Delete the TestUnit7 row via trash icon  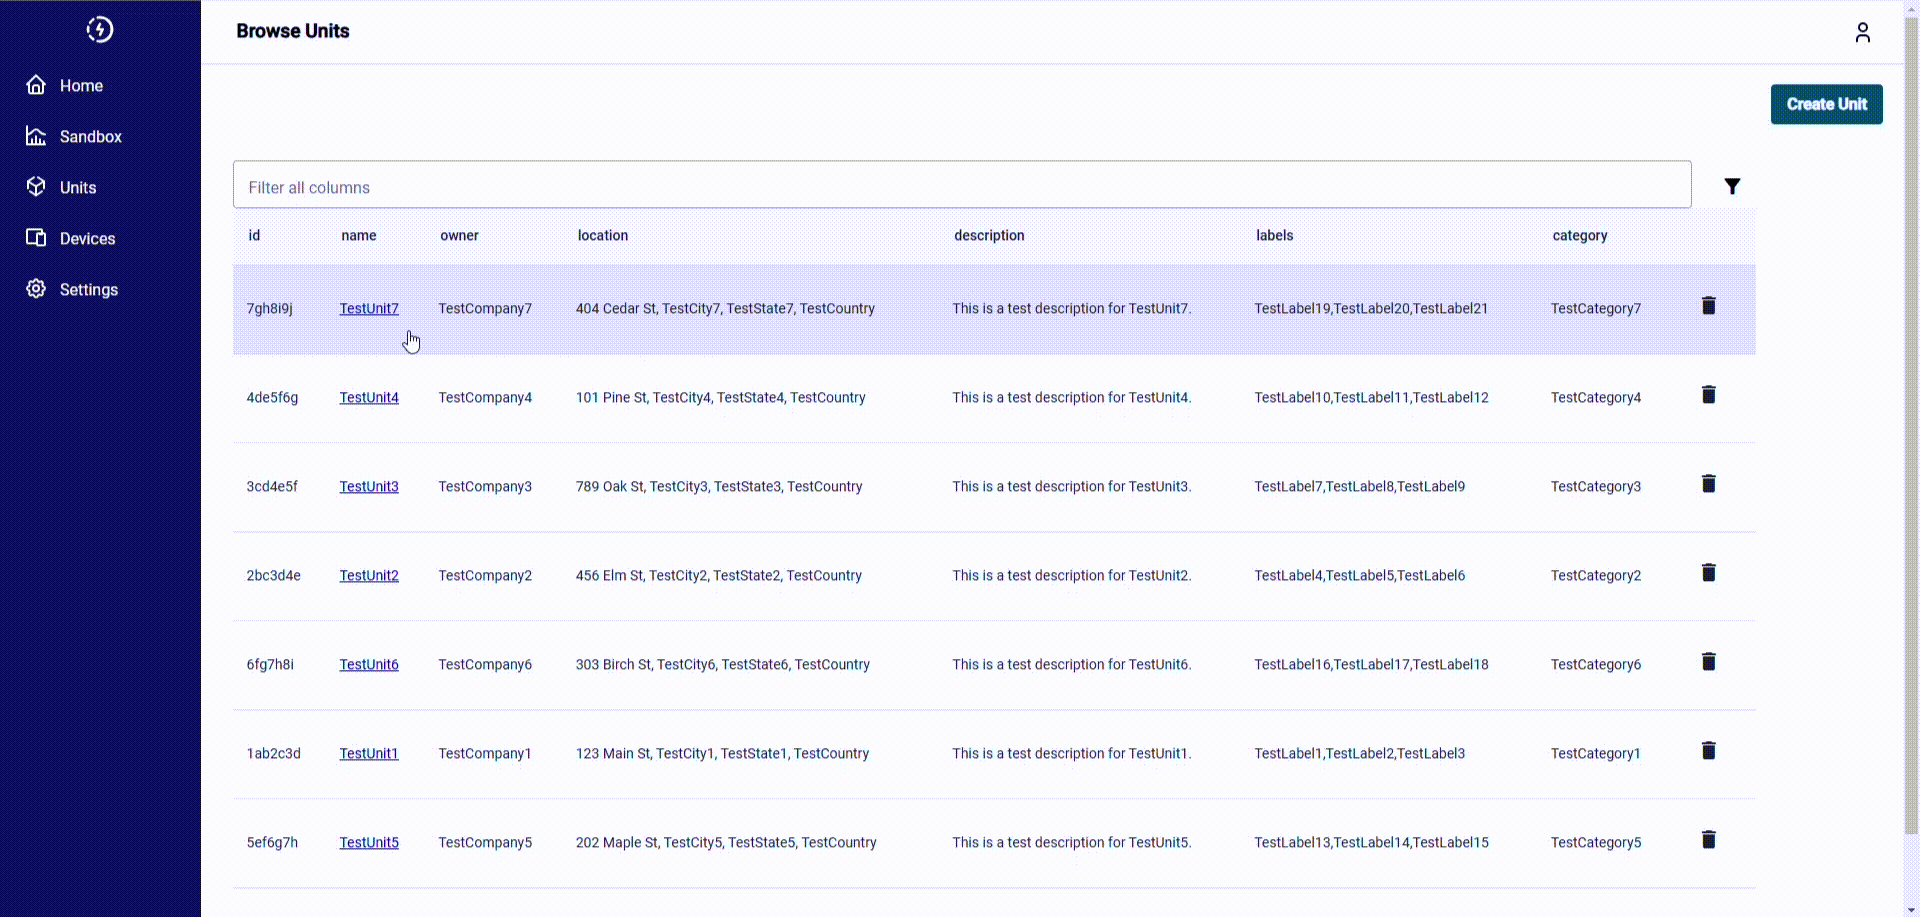pyautogui.click(x=1709, y=306)
